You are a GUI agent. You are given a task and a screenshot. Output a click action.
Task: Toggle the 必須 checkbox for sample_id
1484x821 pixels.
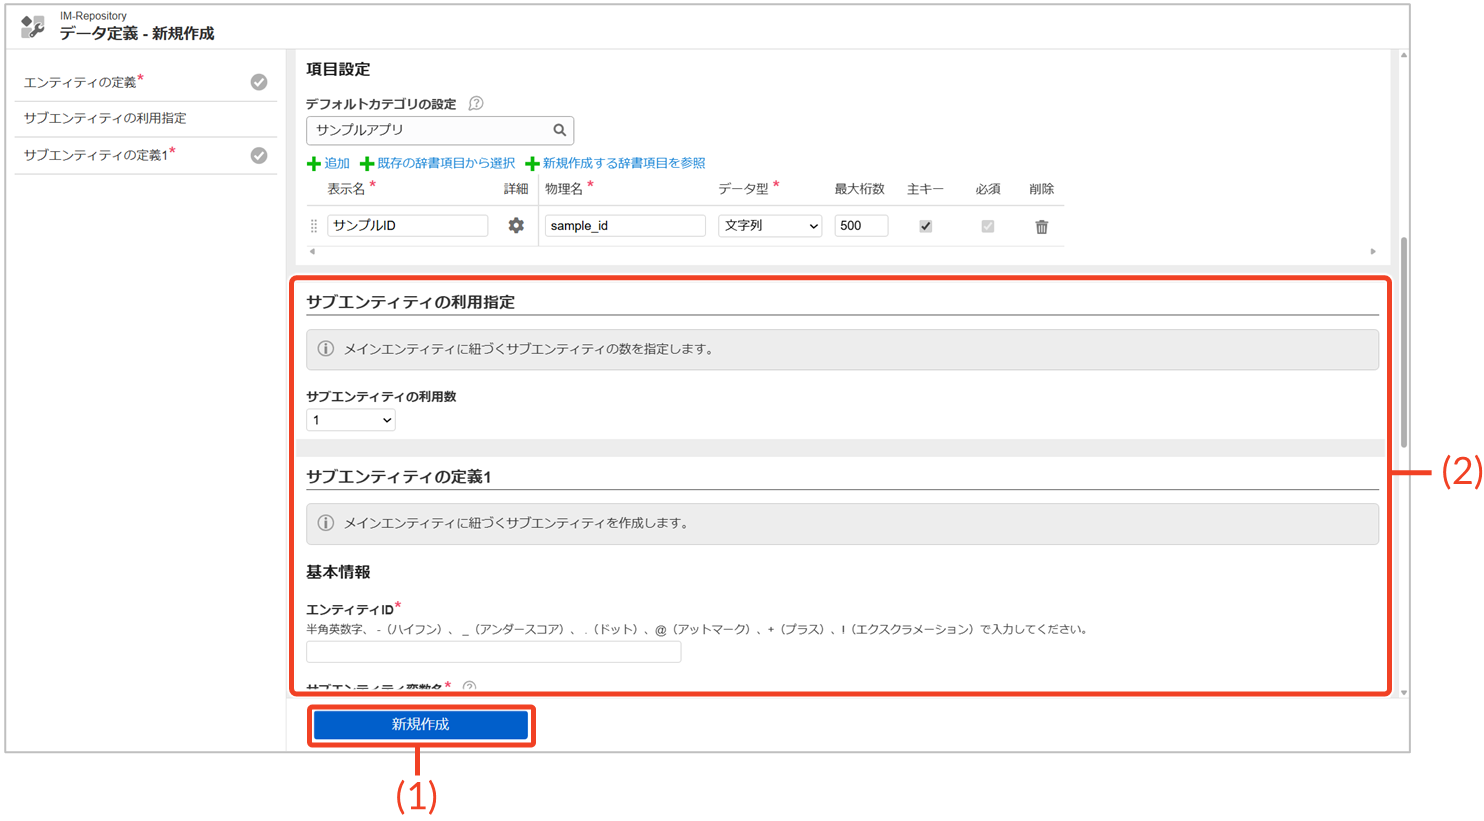point(987,226)
